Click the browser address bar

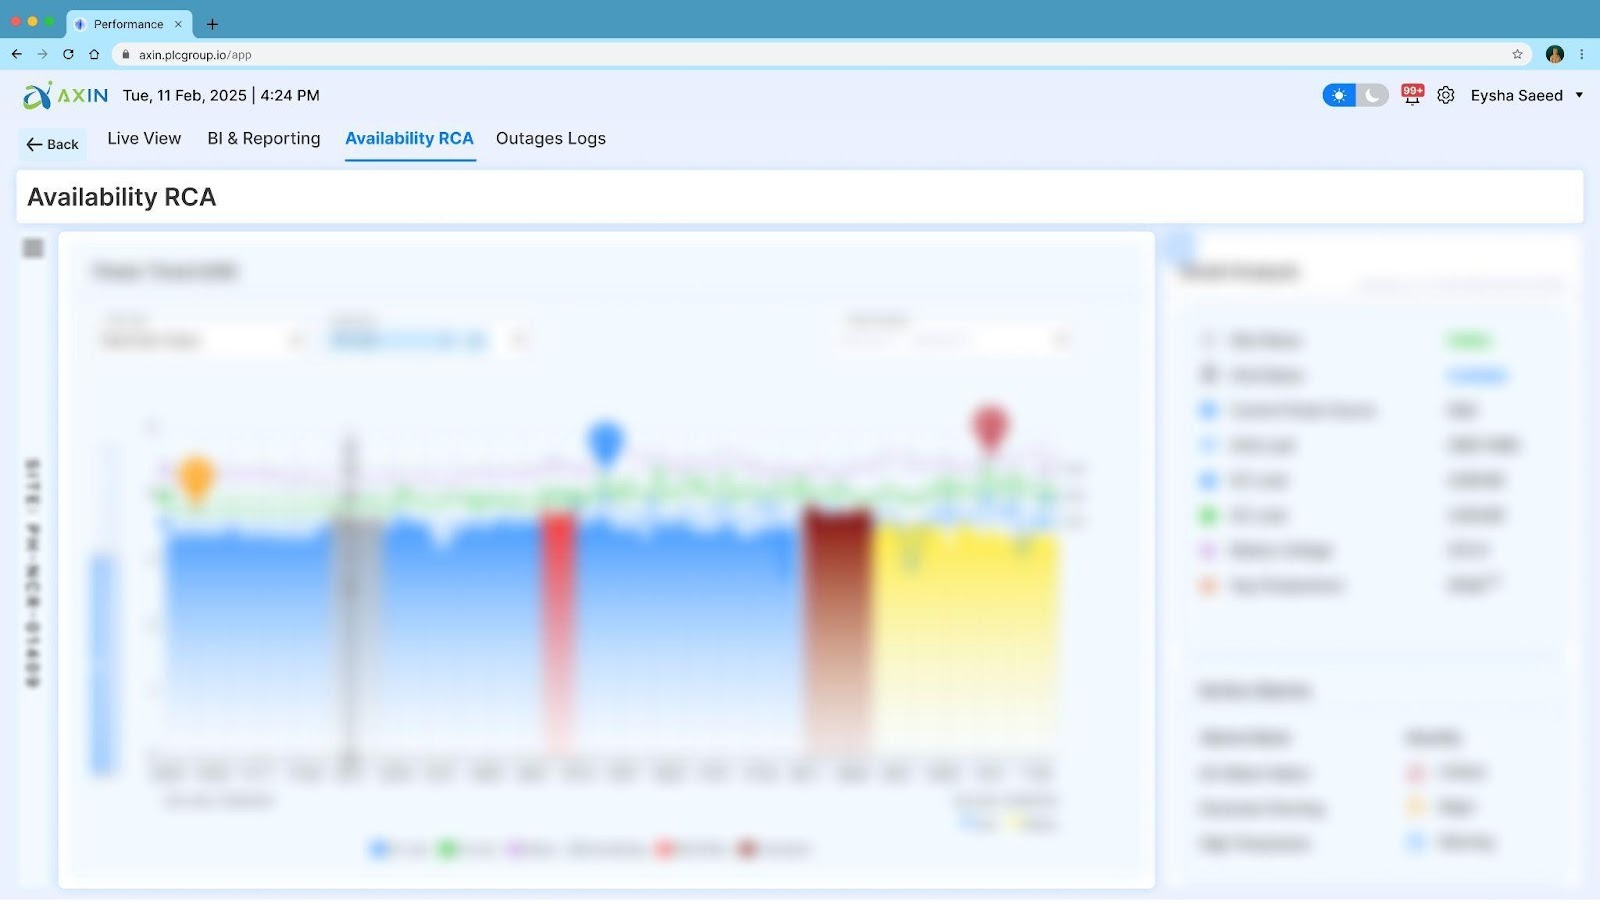(x=800, y=55)
